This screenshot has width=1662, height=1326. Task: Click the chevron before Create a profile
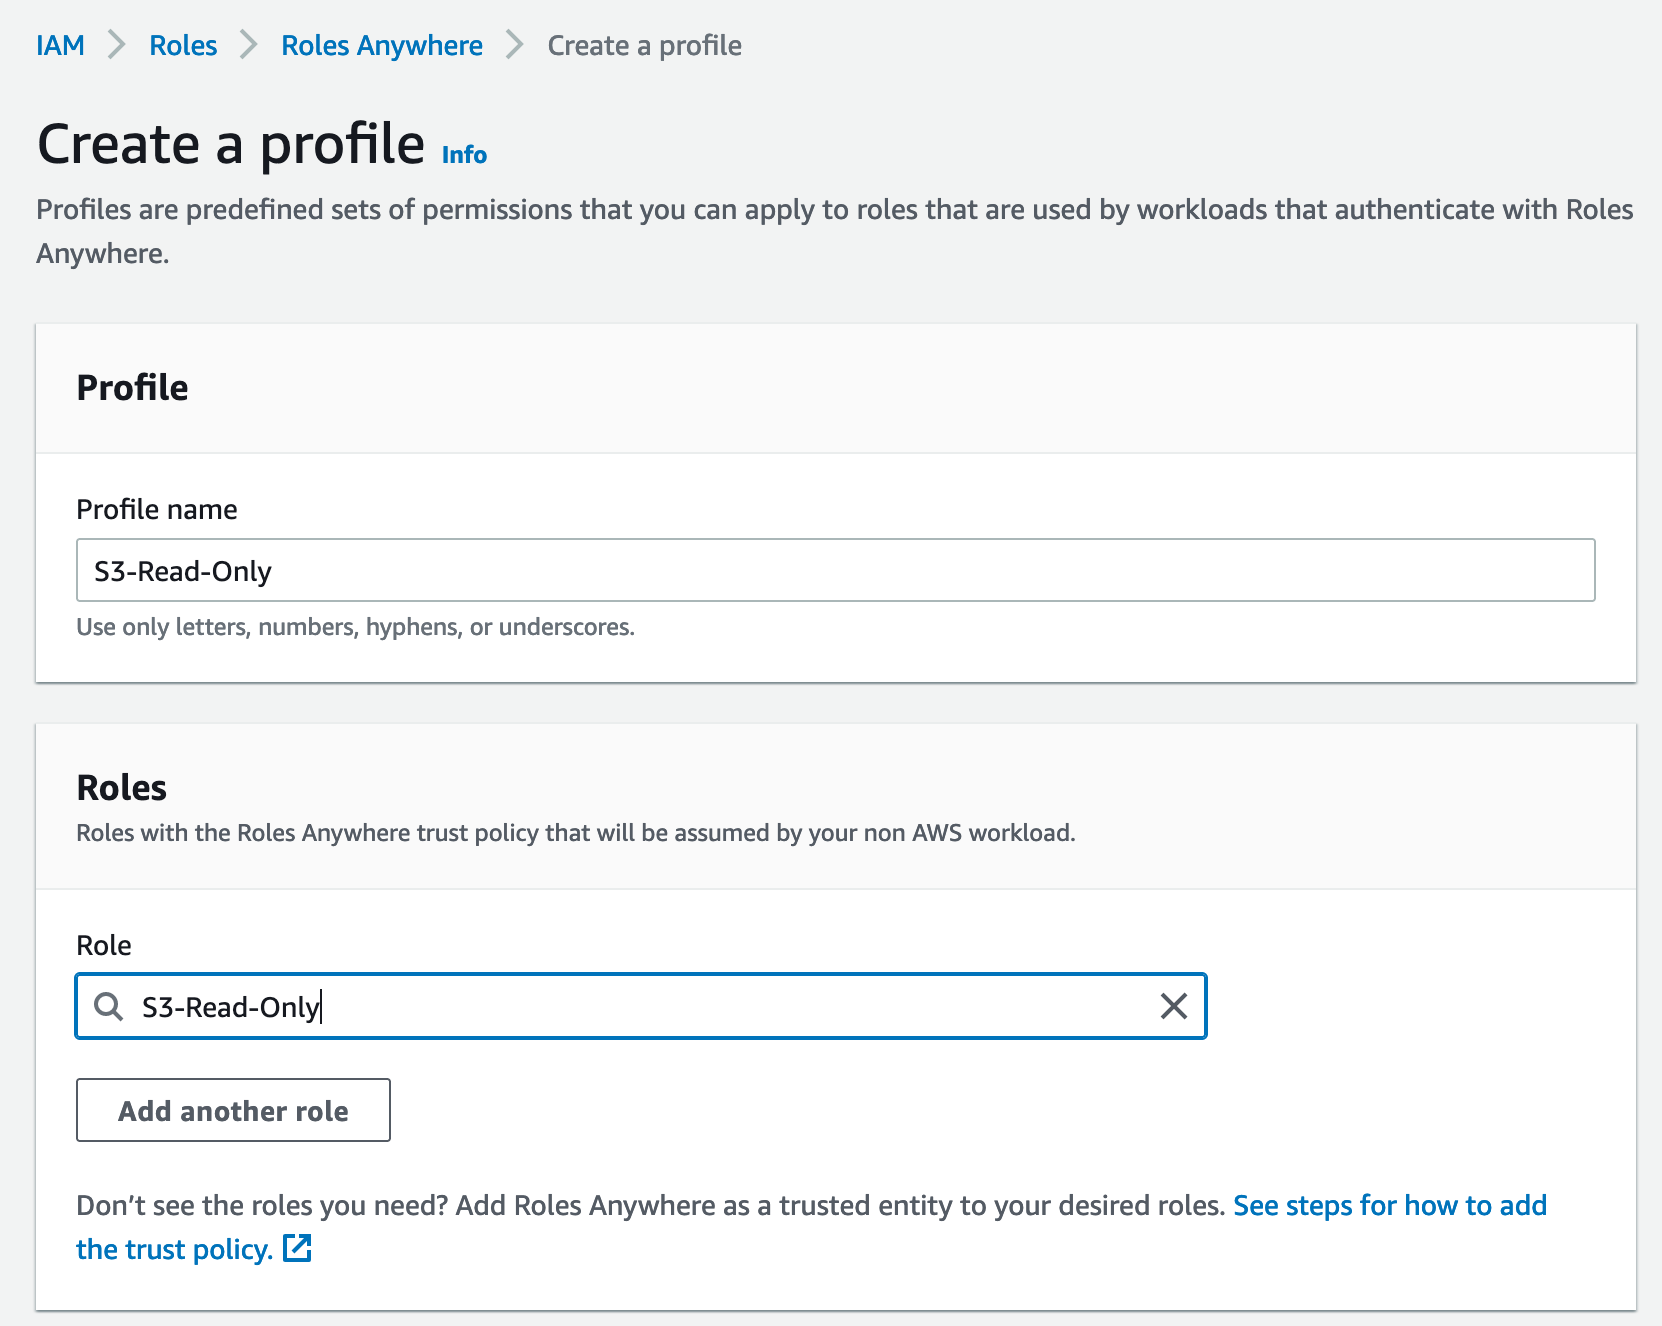(x=514, y=45)
